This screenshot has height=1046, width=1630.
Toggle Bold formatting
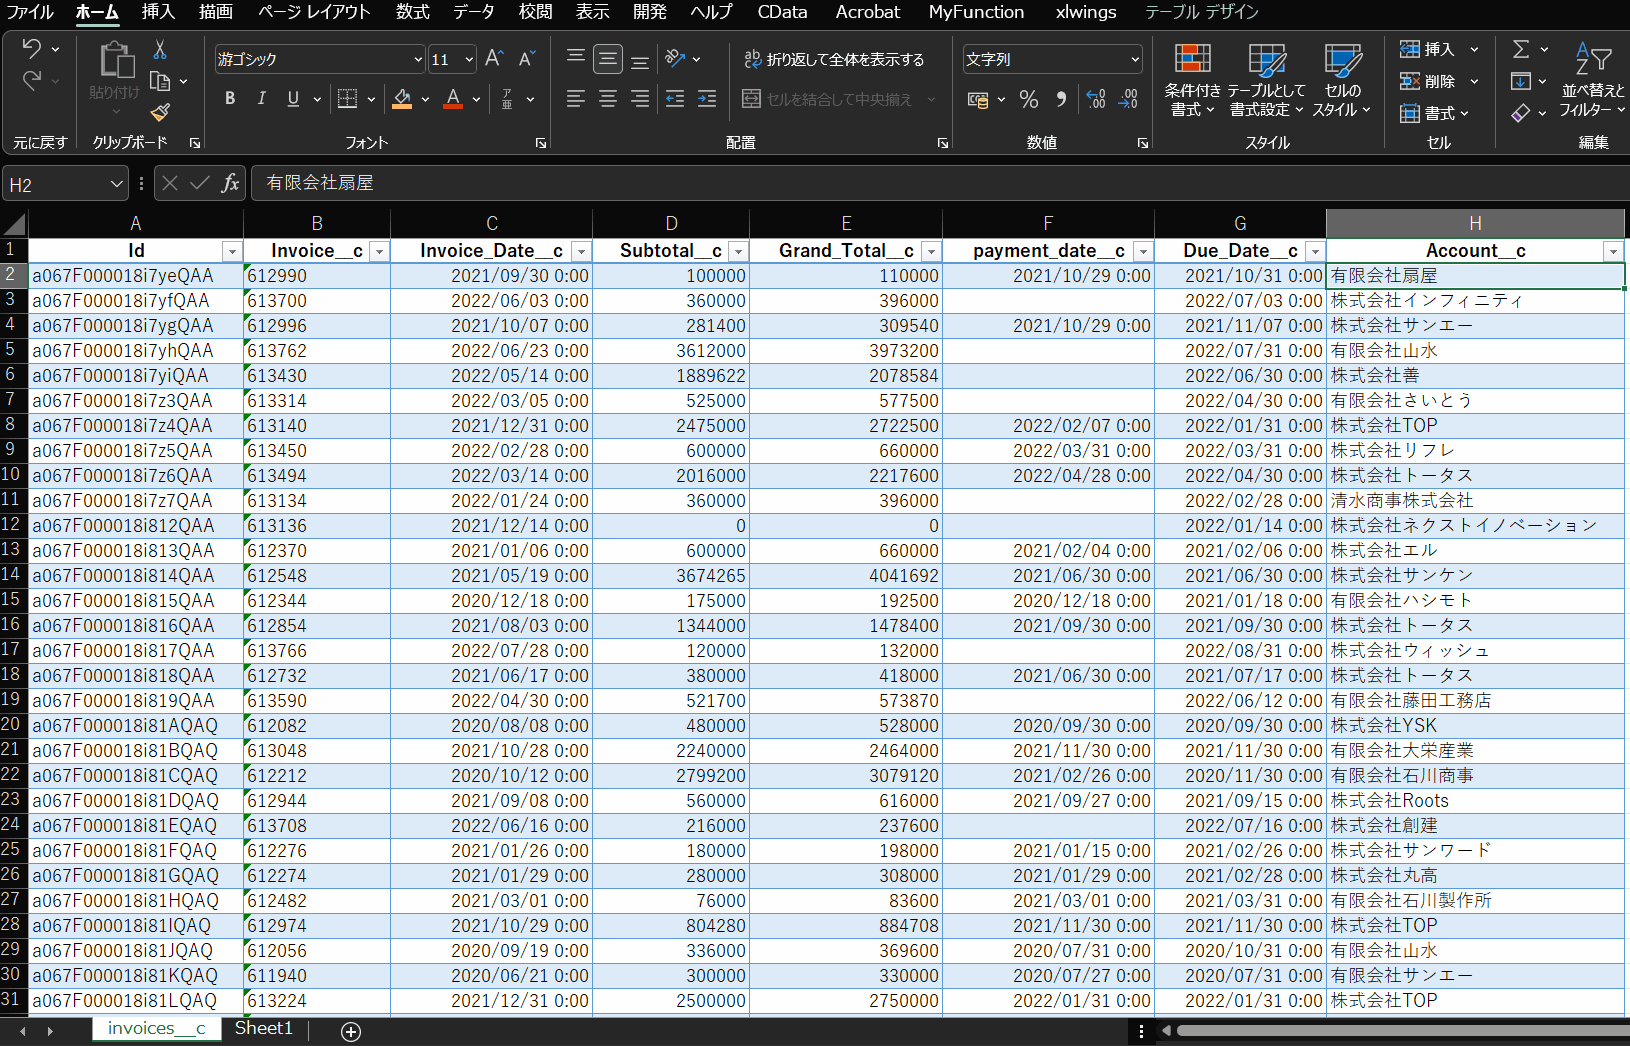coord(230,98)
